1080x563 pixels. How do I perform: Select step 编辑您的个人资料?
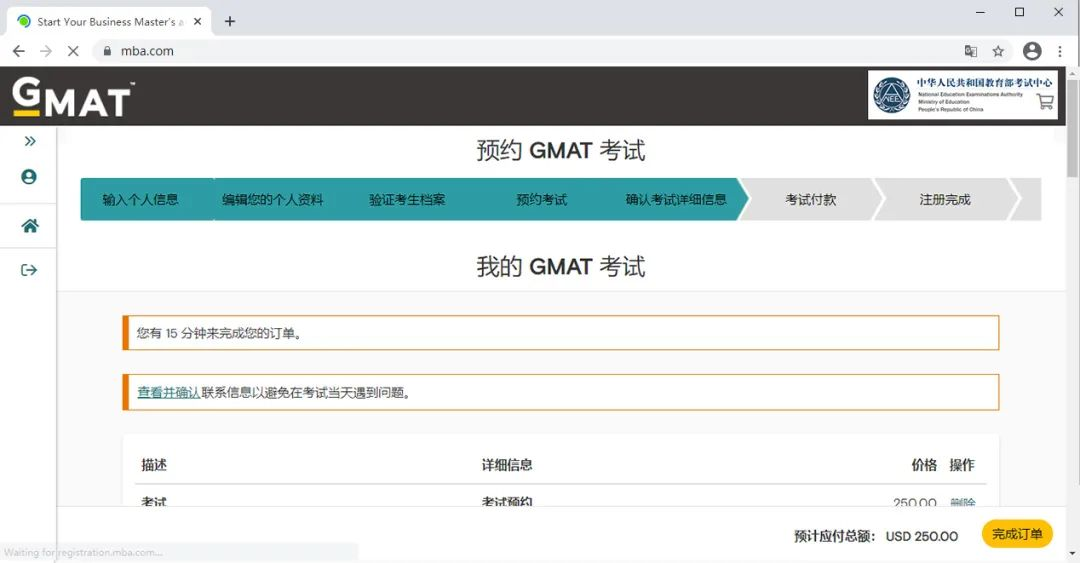tap(273, 200)
